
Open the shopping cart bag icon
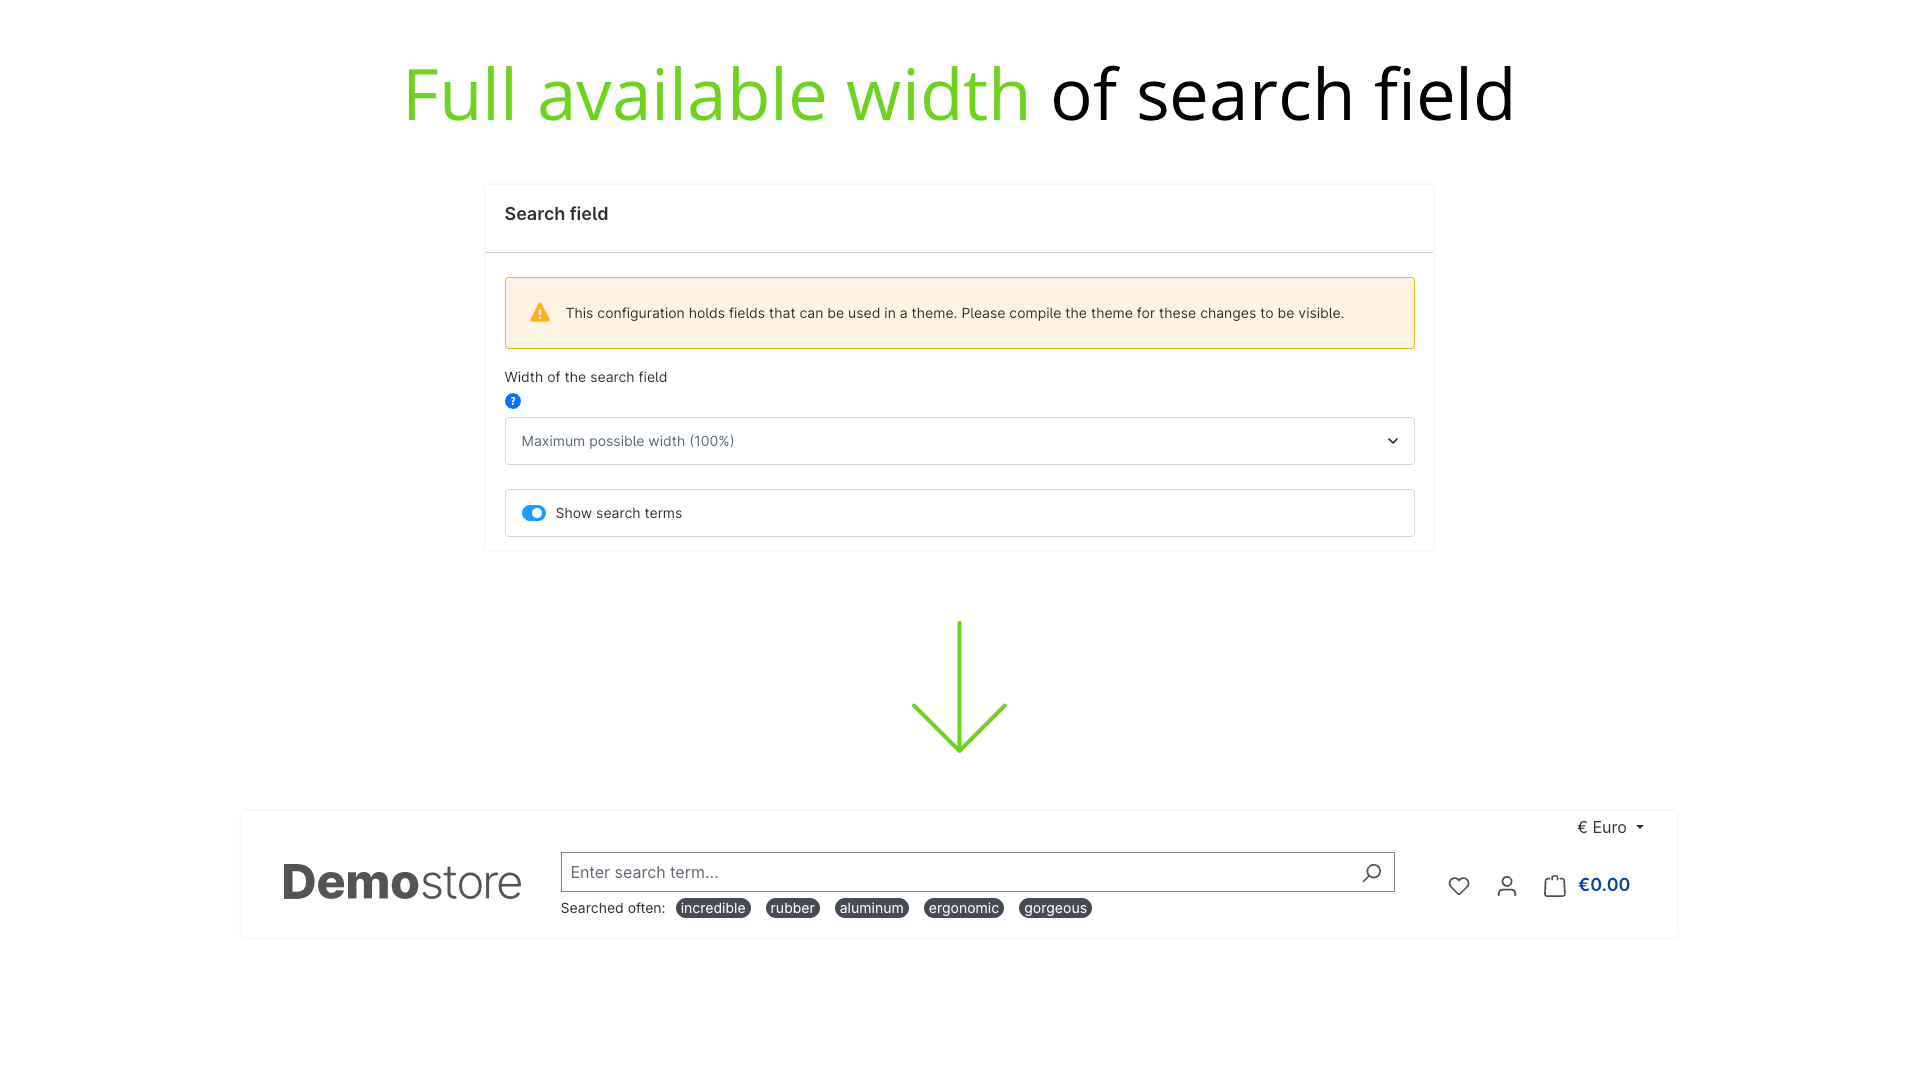(1554, 886)
